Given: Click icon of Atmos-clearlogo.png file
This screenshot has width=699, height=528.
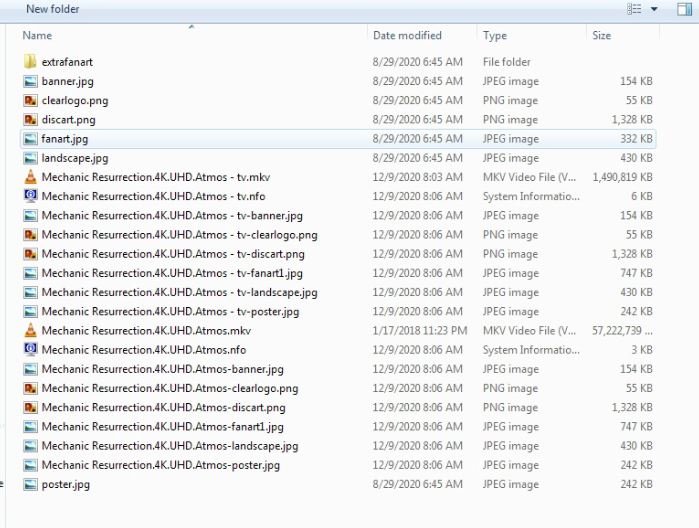Looking at the screenshot, I should [30, 388].
